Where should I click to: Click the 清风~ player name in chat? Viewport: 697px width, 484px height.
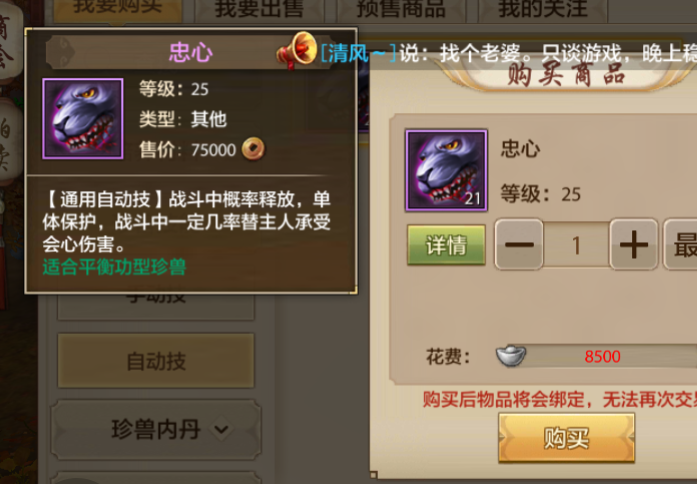pyautogui.click(x=358, y=54)
